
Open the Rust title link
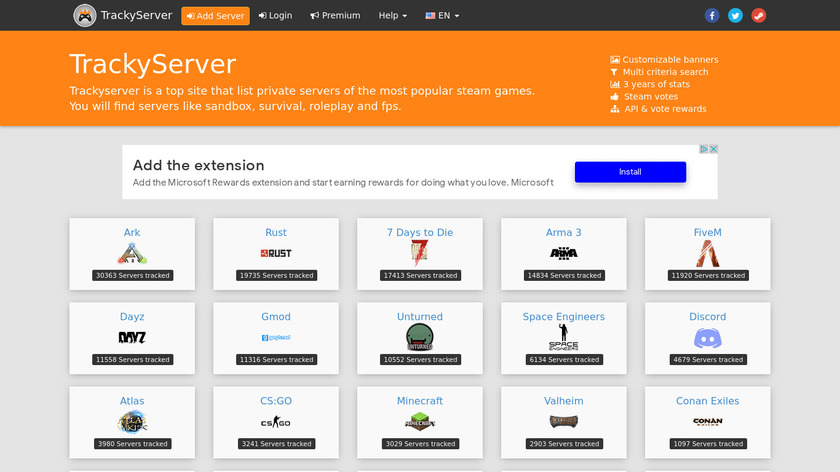click(x=276, y=233)
